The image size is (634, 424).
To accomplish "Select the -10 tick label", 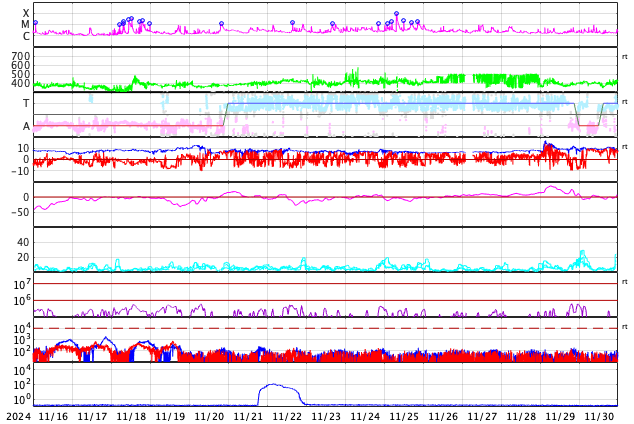I will [x=21, y=171].
